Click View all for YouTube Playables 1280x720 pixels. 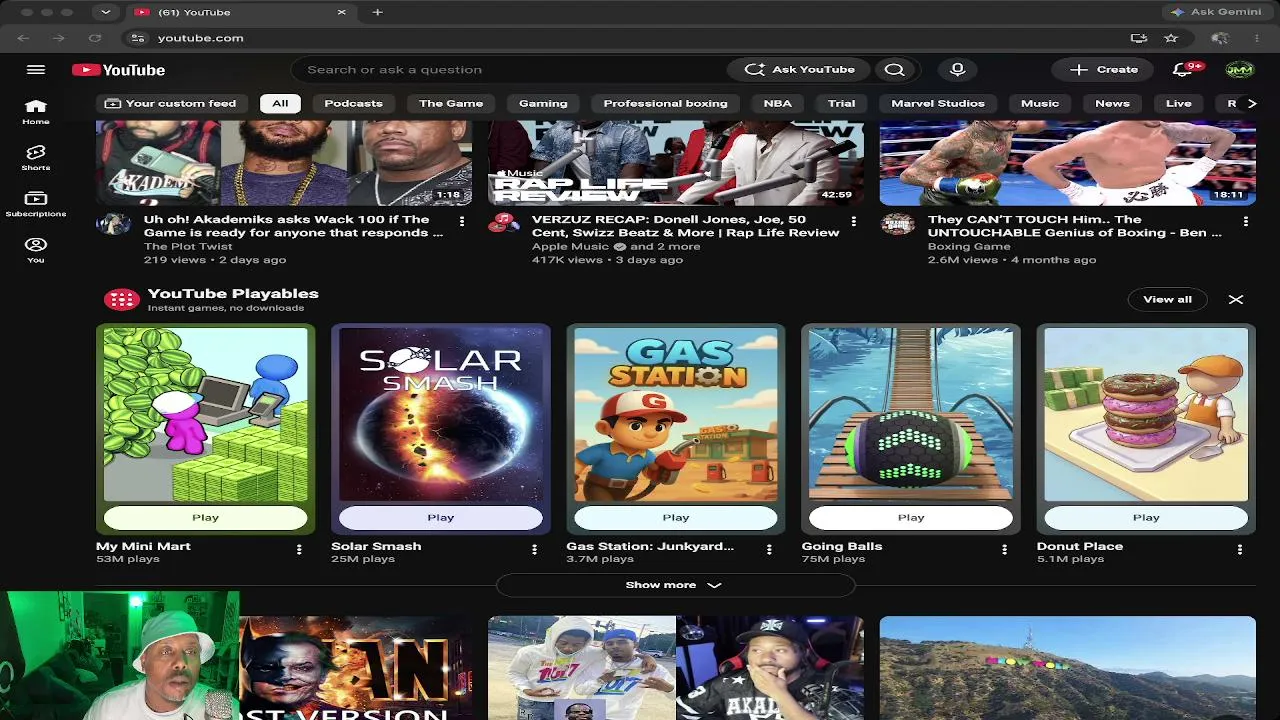coord(1167,299)
